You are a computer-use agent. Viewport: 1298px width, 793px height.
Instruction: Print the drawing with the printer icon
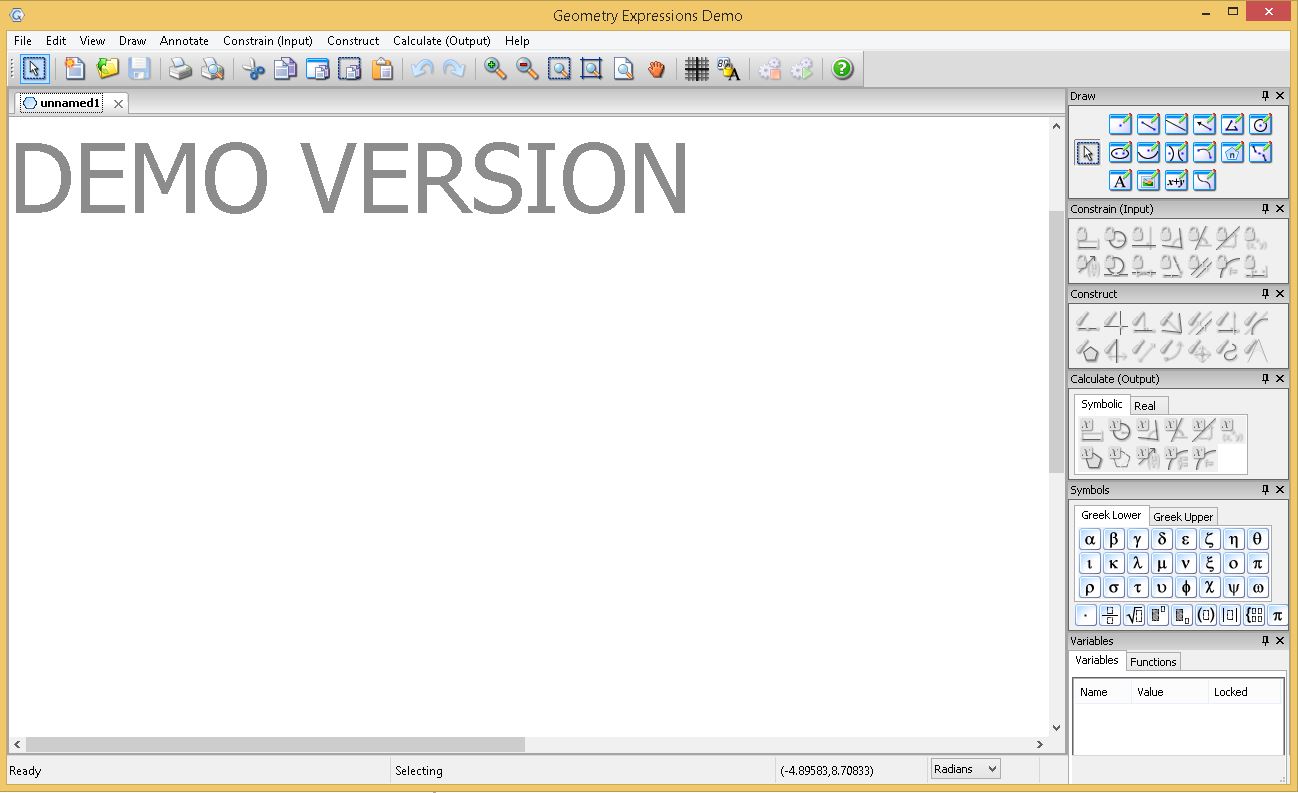tap(180, 69)
